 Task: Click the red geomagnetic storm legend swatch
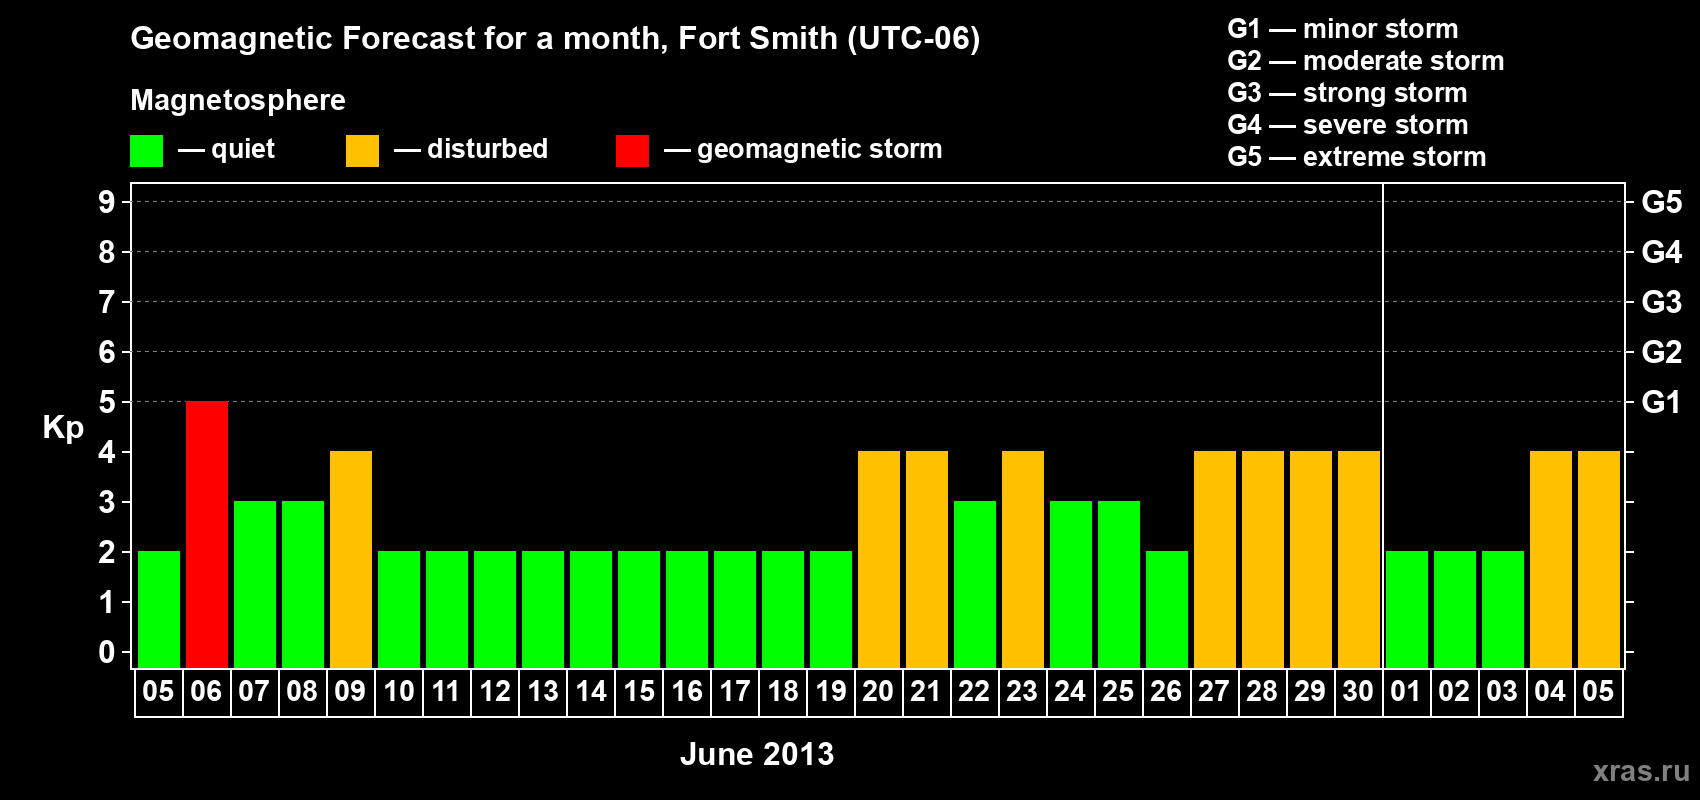pos(632,151)
